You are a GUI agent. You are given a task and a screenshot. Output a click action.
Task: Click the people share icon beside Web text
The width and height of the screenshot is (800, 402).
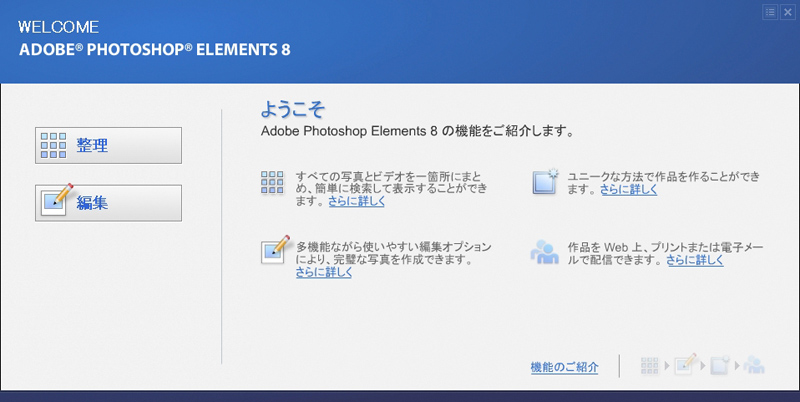point(544,252)
